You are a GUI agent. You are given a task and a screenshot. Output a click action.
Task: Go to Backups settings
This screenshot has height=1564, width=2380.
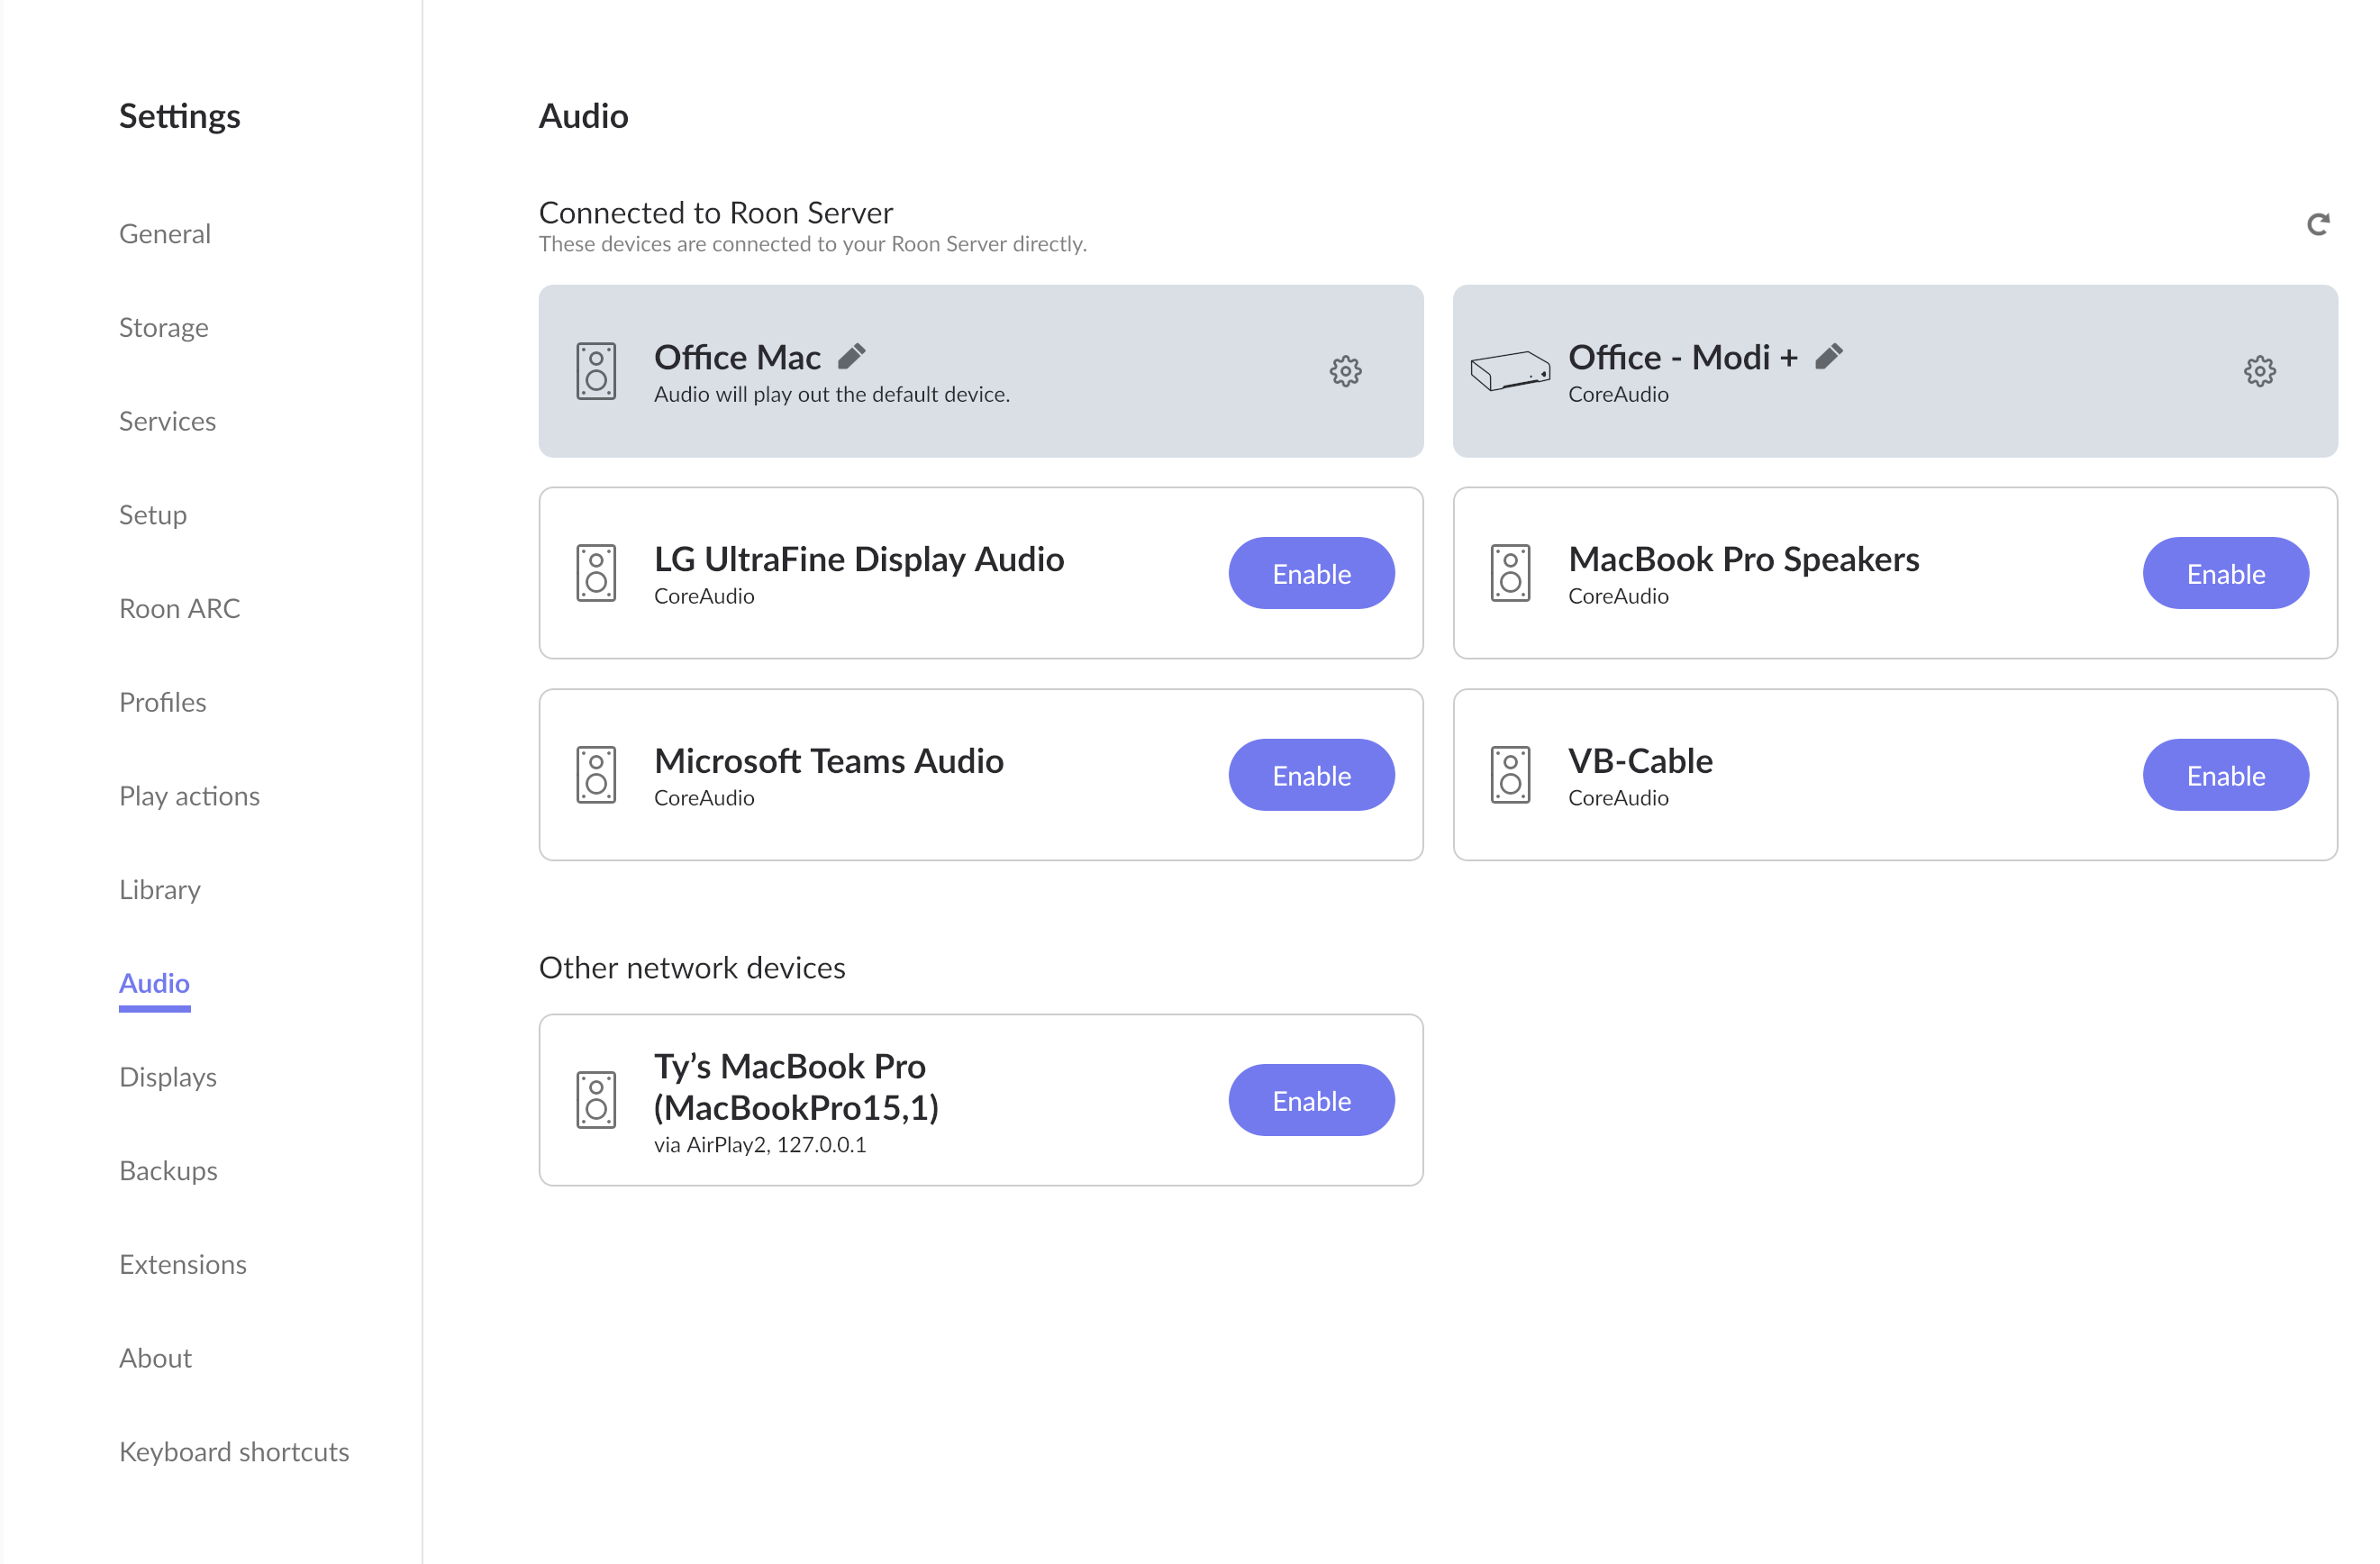point(168,1171)
